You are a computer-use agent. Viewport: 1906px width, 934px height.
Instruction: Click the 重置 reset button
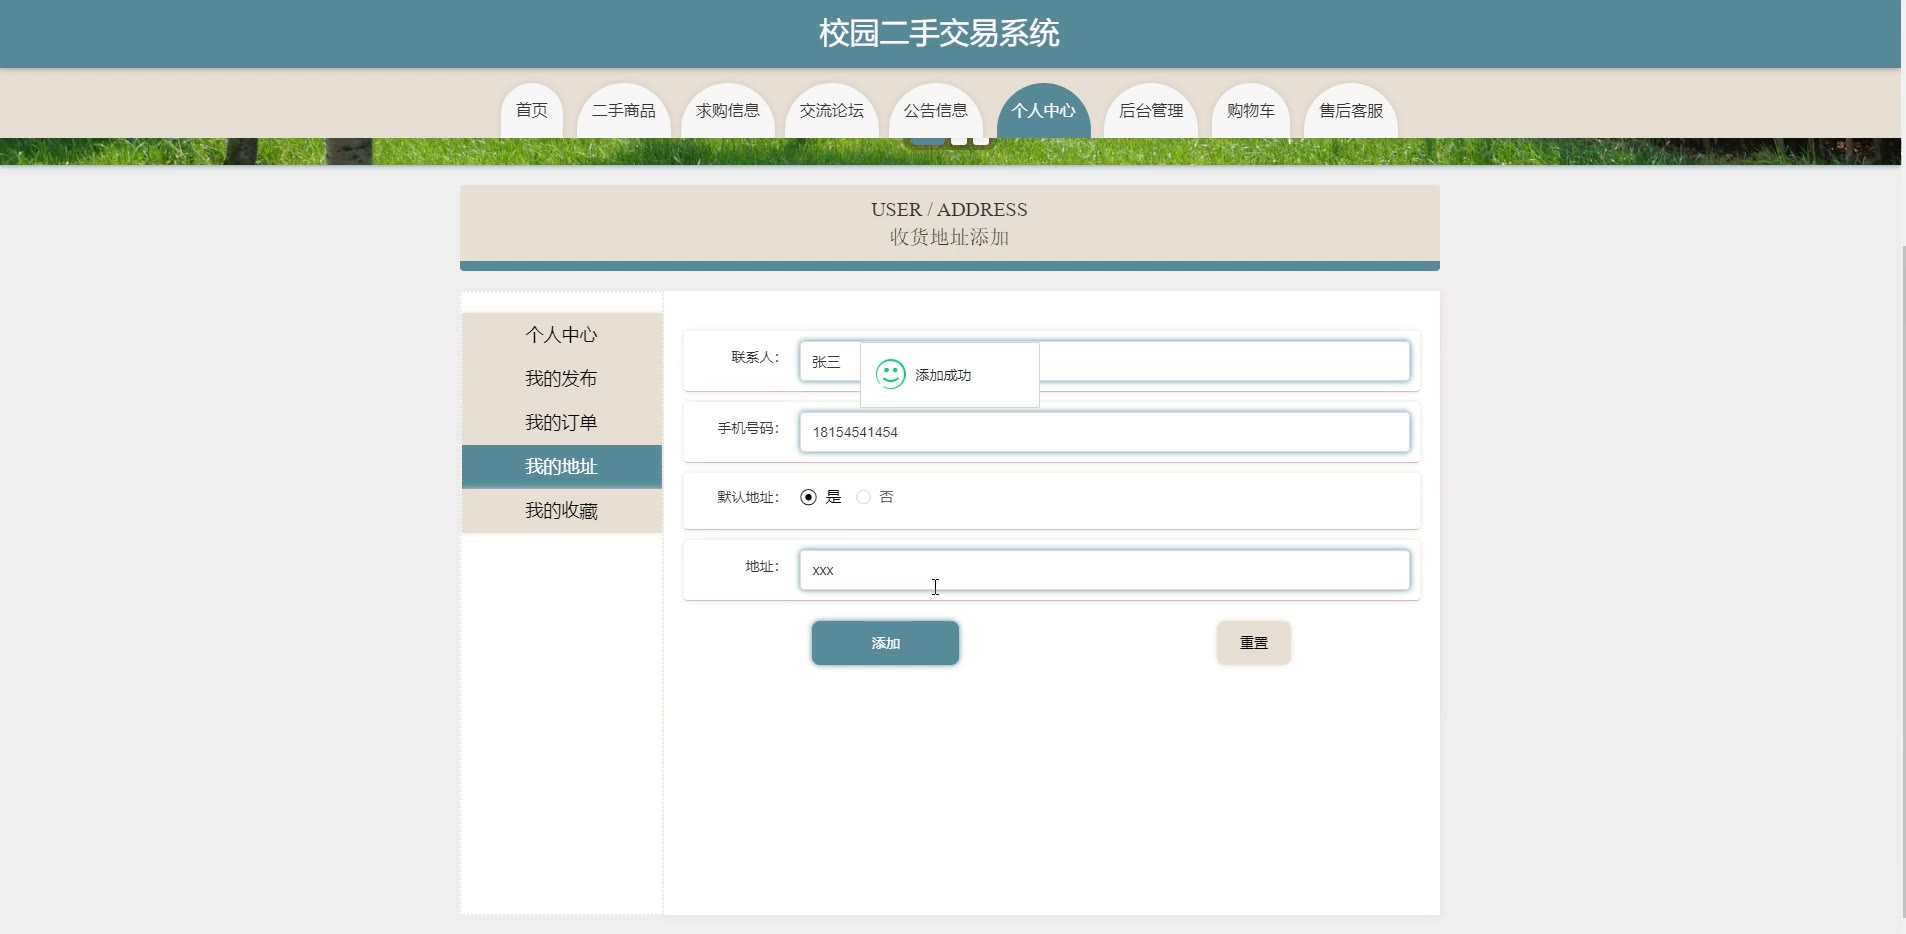[1254, 643]
